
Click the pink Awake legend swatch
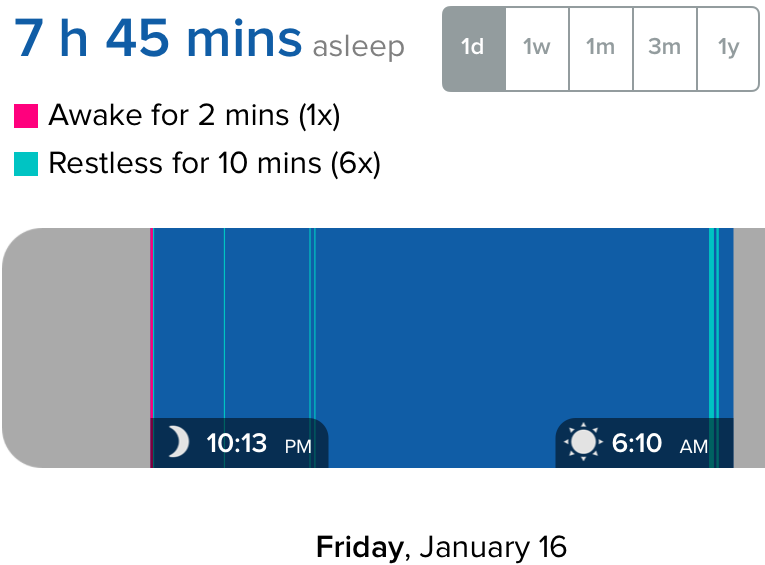coord(26,117)
